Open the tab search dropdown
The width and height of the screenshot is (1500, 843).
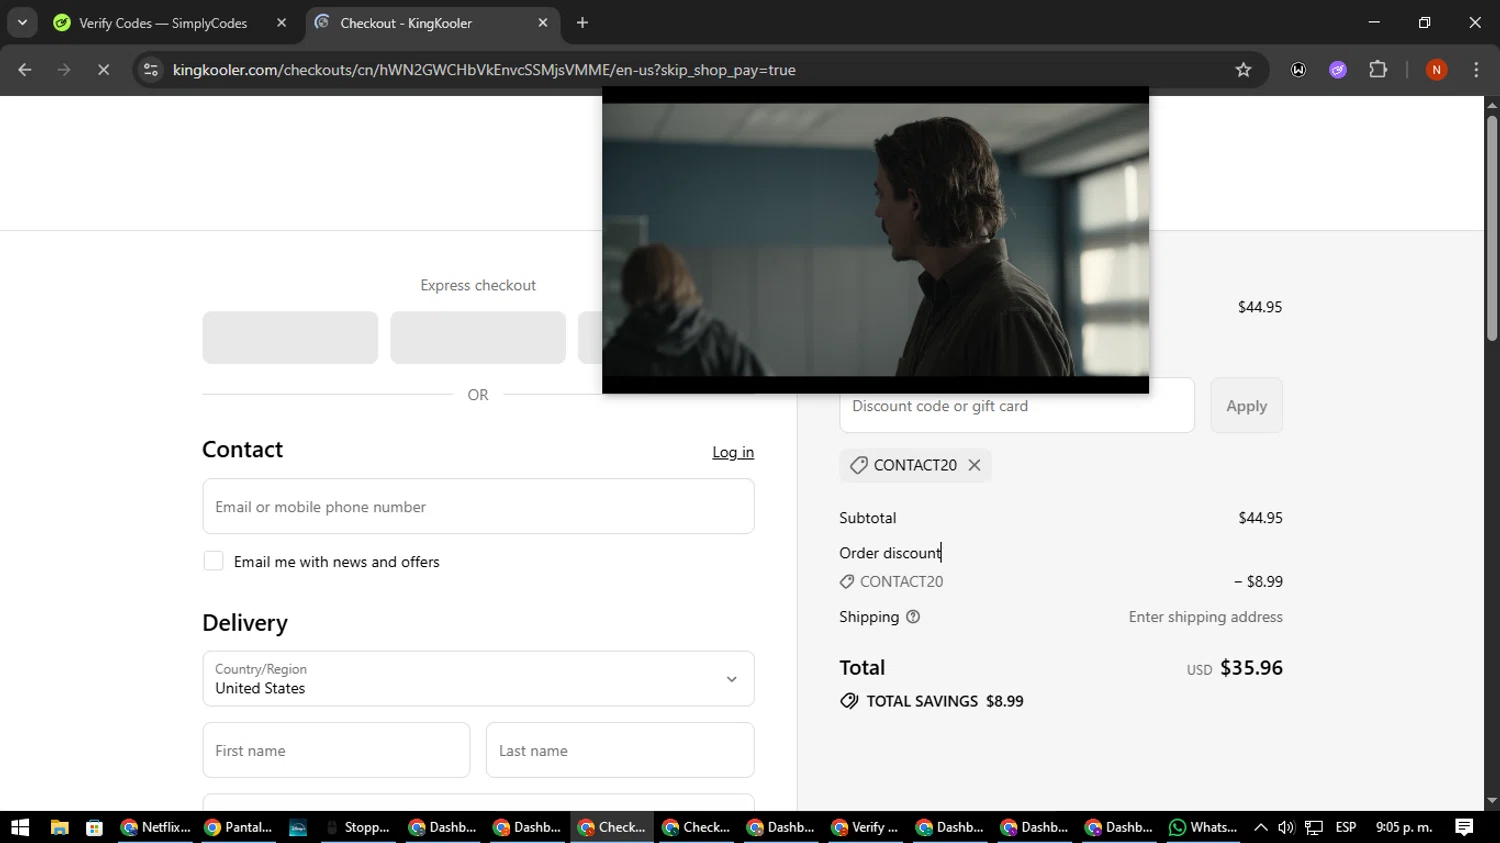[22, 22]
